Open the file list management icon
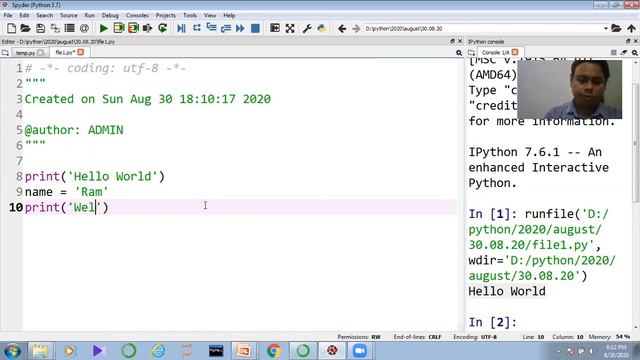Image resolution: width=640 pixels, height=360 pixels. click(70, 28)
